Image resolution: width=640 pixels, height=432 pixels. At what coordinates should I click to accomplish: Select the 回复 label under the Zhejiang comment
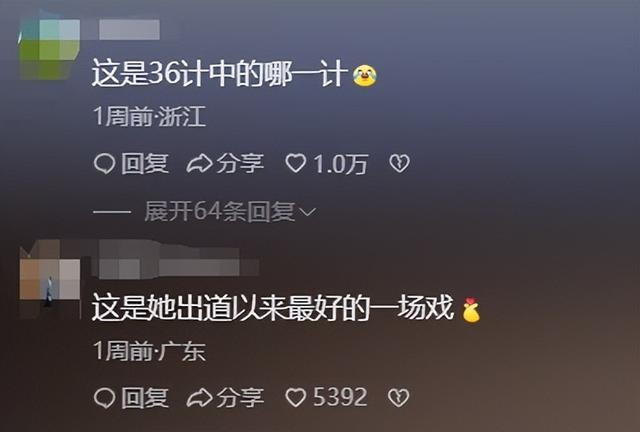[145, 164]
